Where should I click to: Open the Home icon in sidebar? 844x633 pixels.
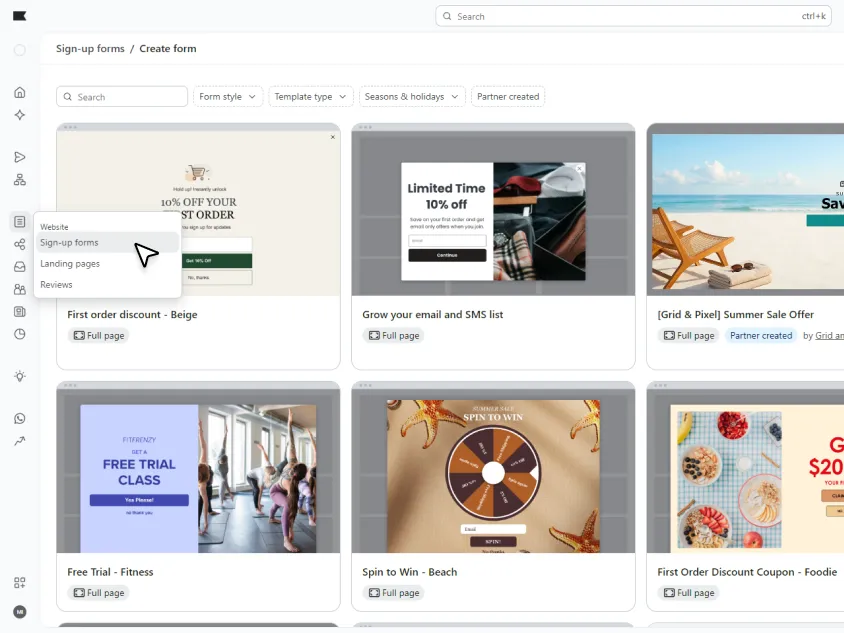[x=20, y=93]
